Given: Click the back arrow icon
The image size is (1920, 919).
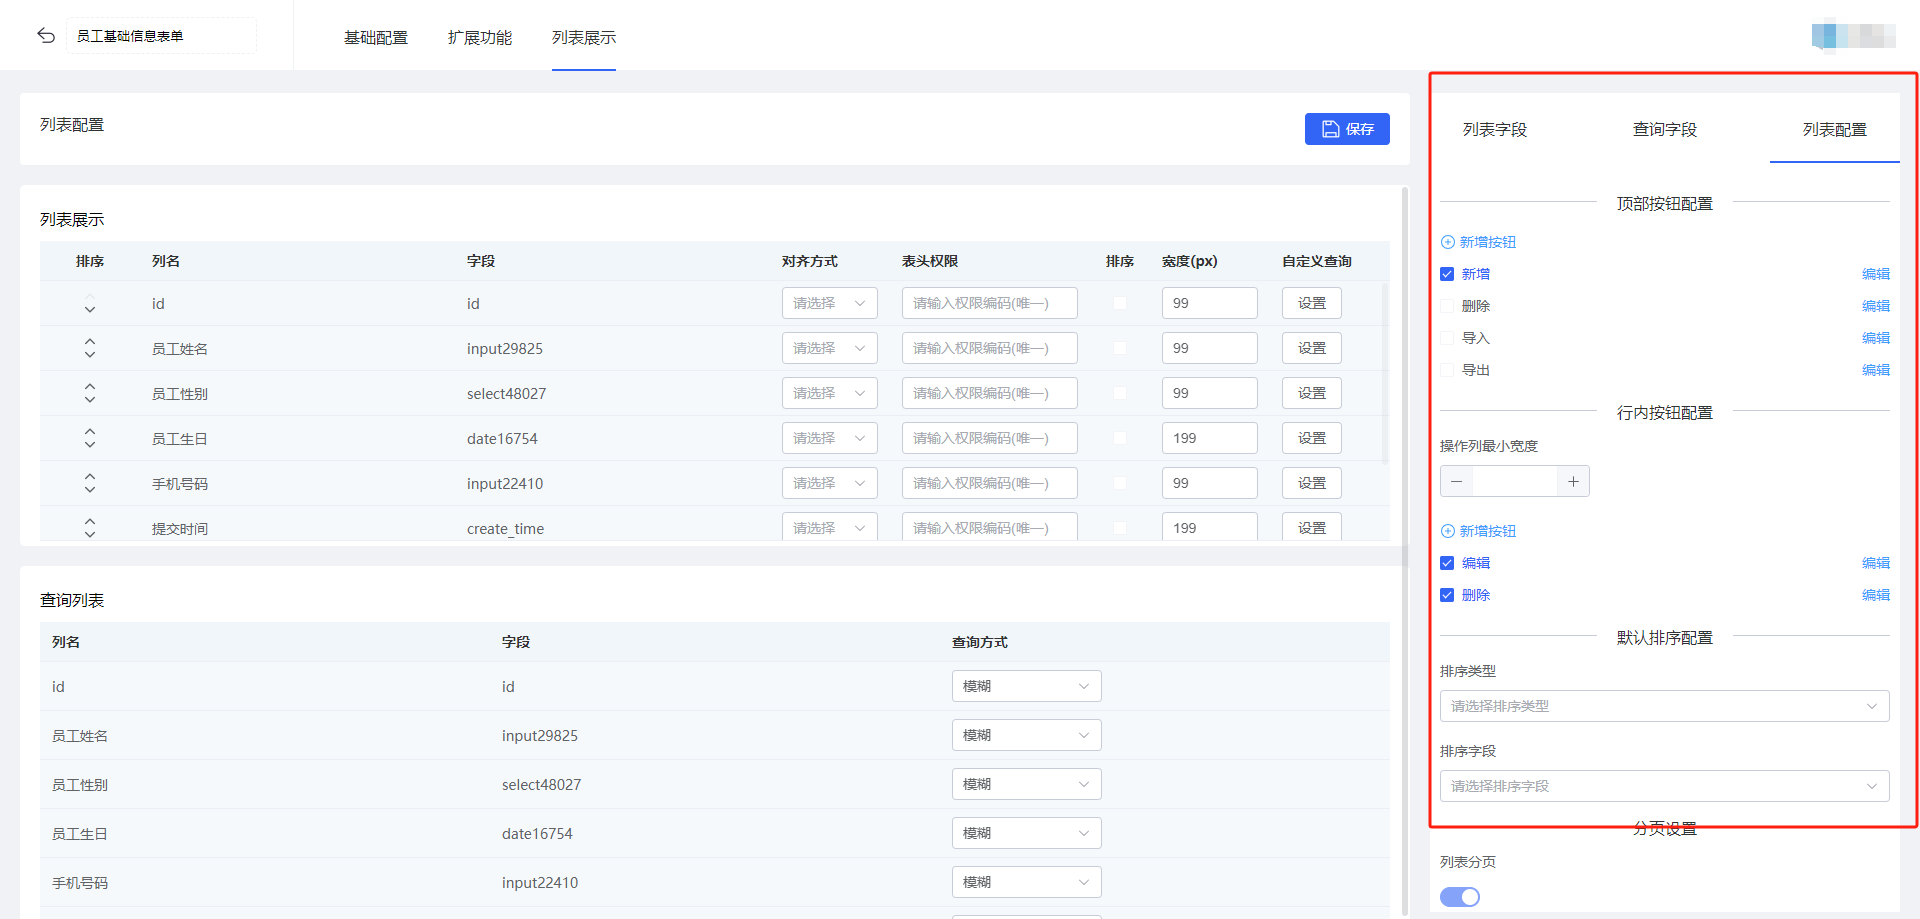Looking at the screenshot, I should tap(46, 36).
